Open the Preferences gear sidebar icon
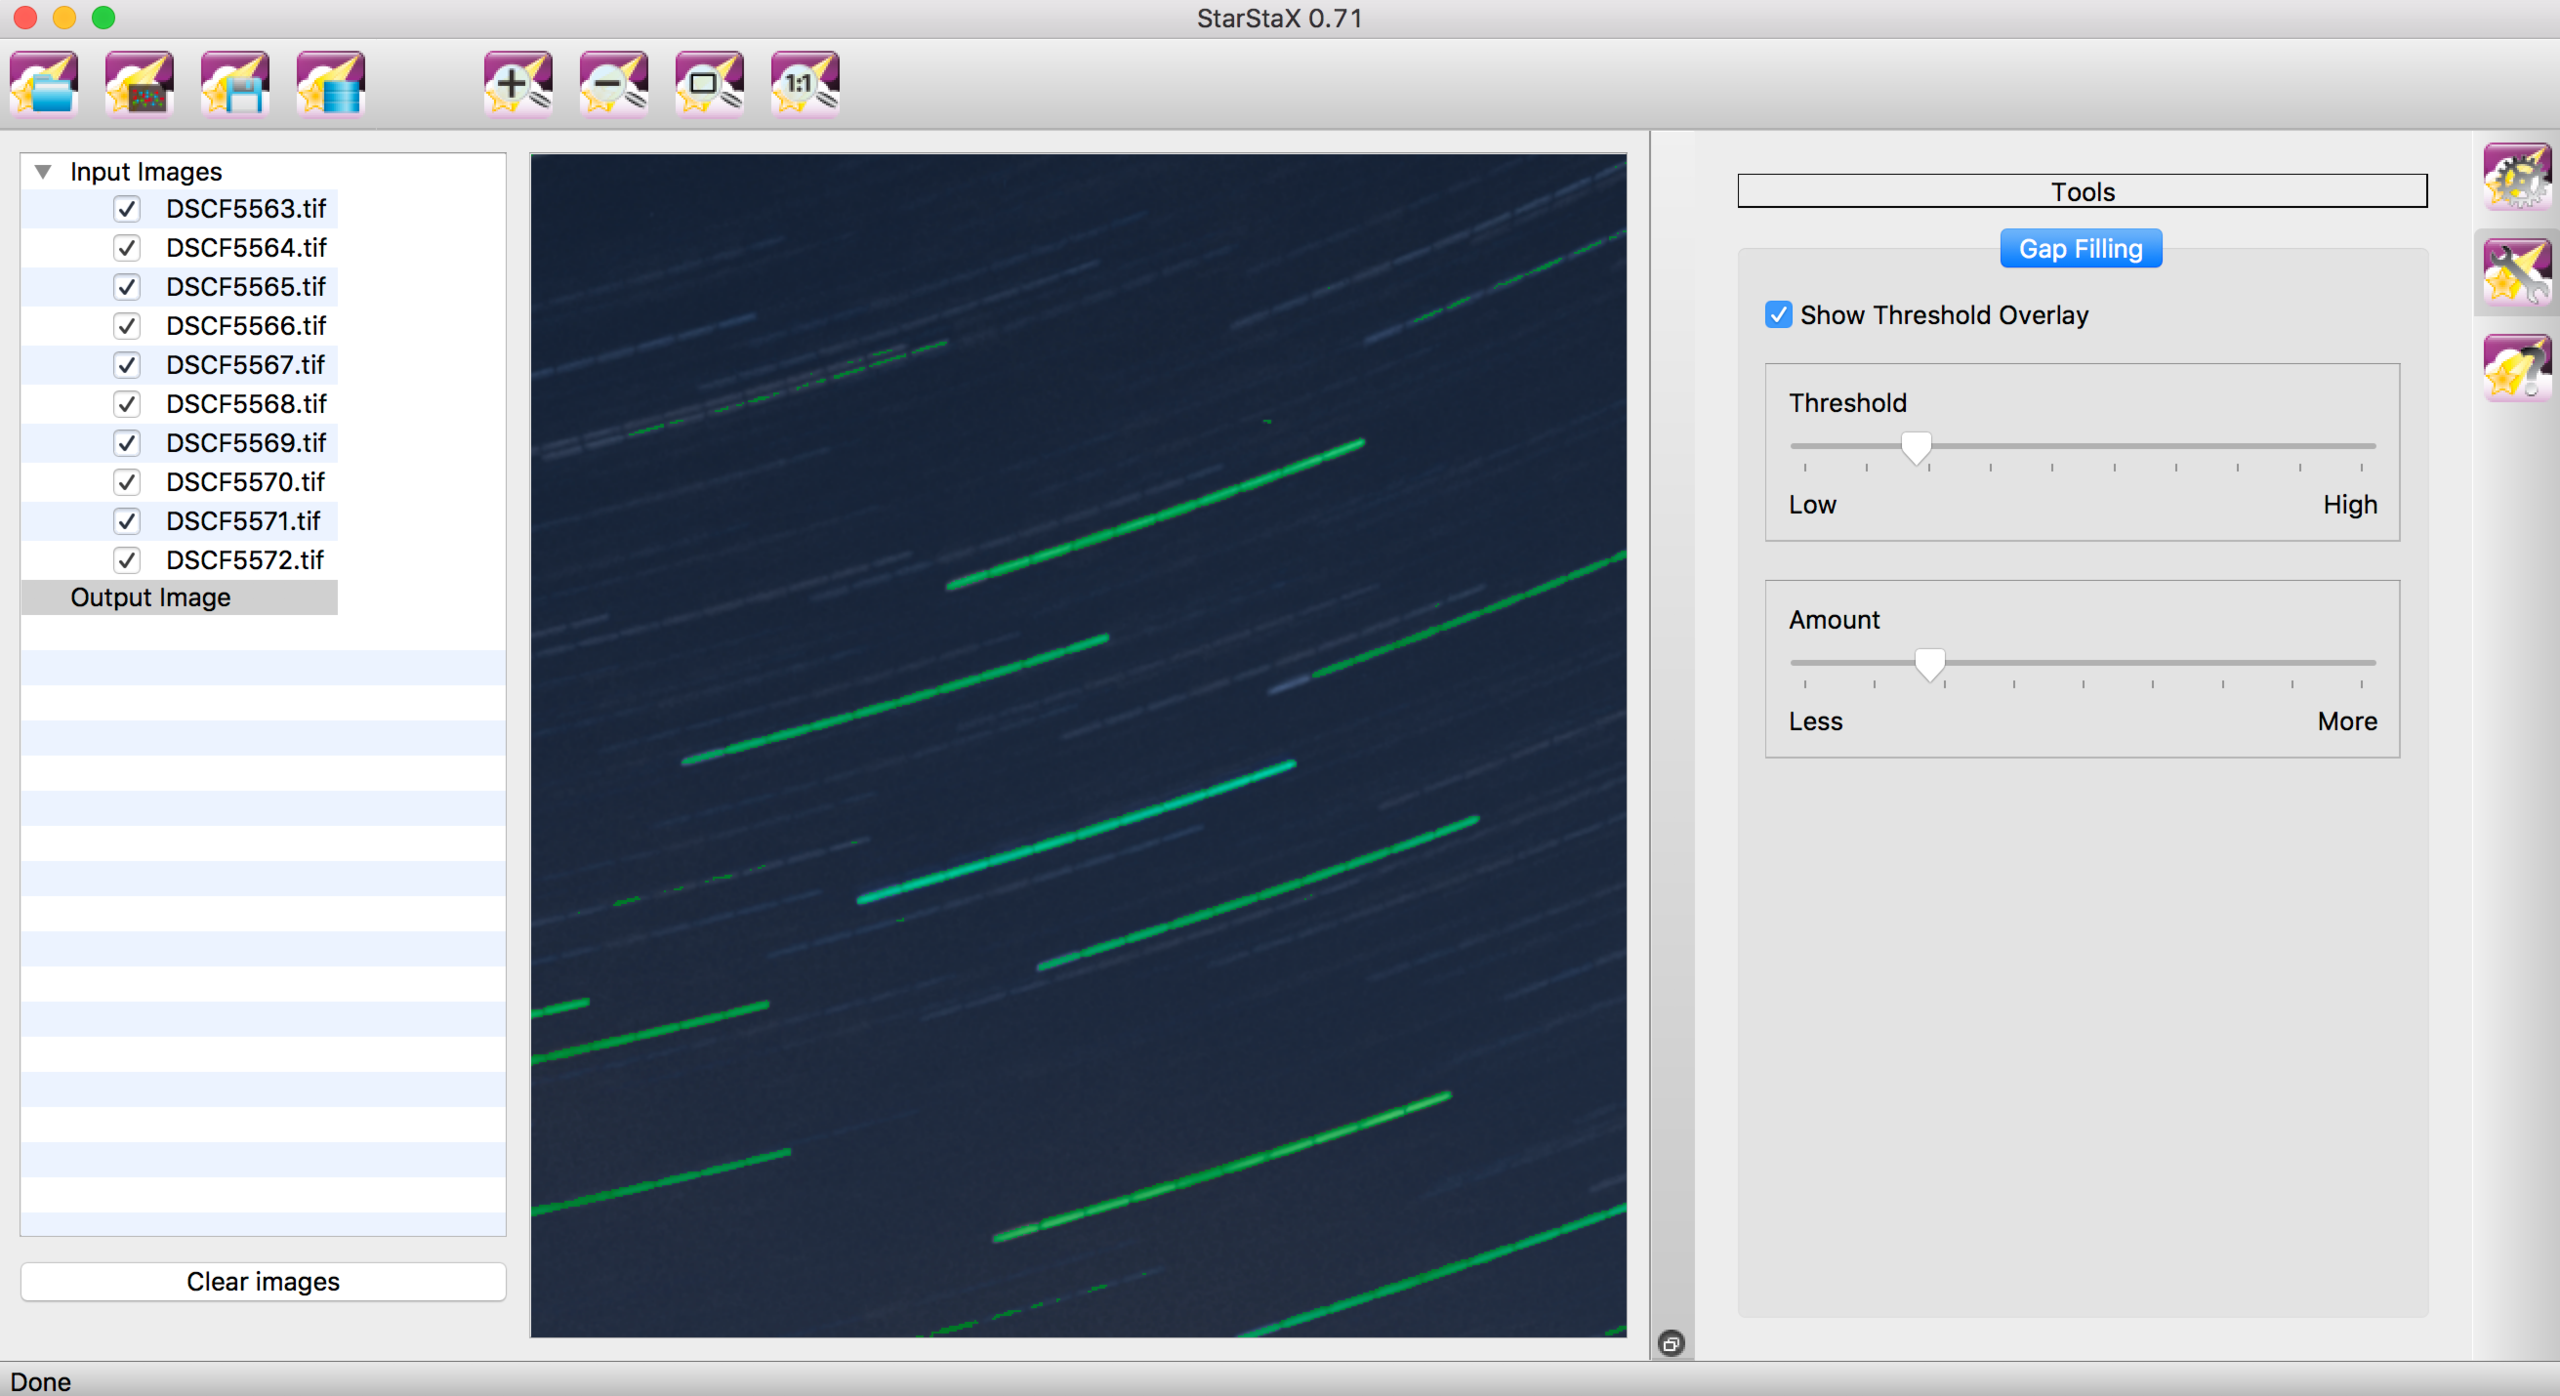 tap(2516, 177)
